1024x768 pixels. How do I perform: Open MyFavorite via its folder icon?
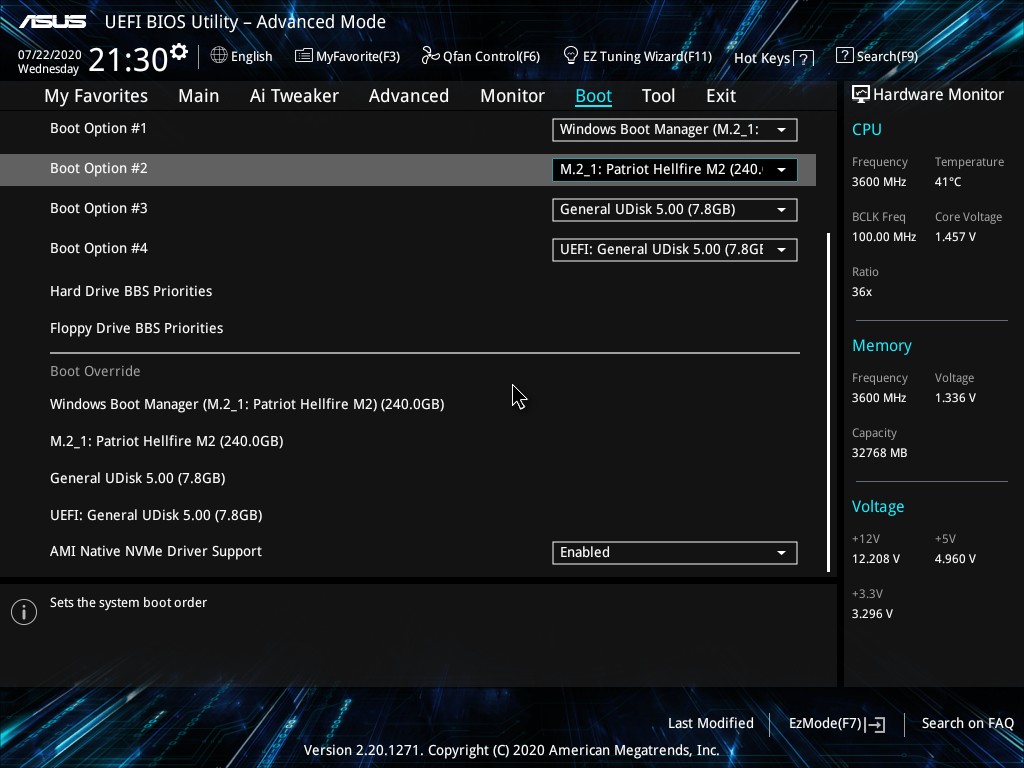(x=304, y=56)
